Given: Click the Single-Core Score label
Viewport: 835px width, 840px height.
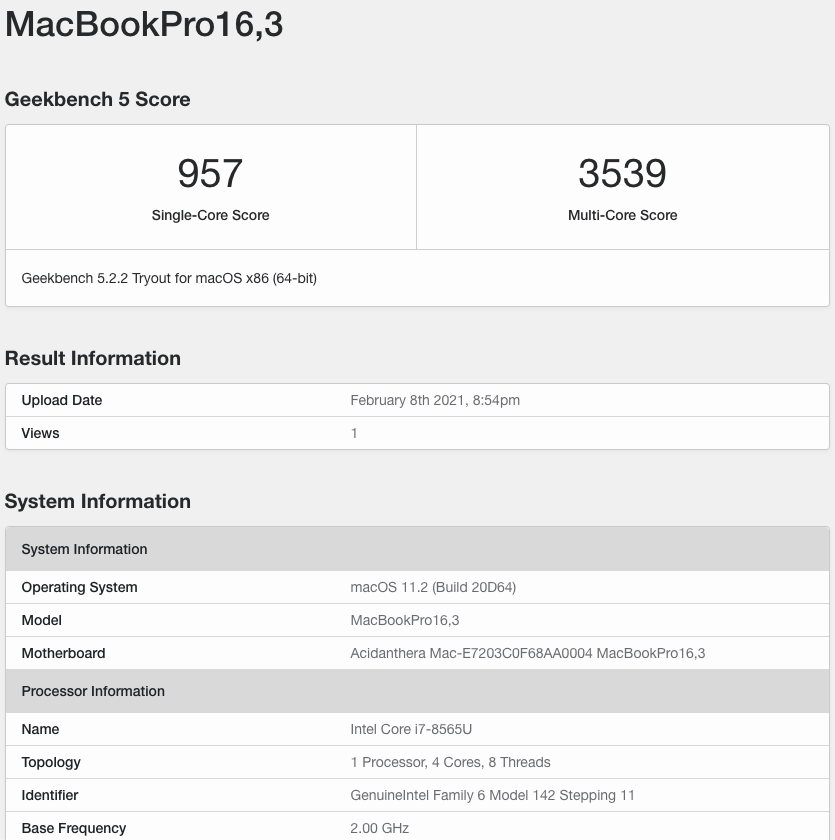Looking at the screenshot, I should point(210,215).
